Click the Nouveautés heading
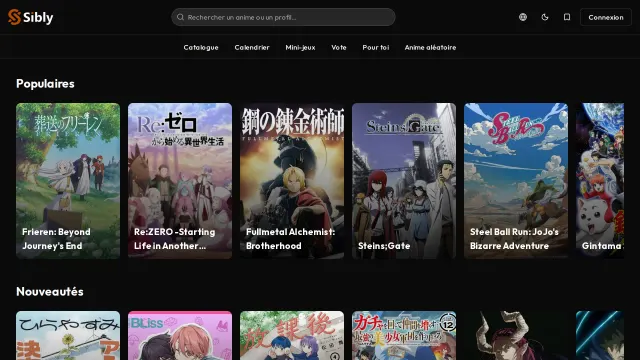Viewport: 640px width, 360px height. 50,291
